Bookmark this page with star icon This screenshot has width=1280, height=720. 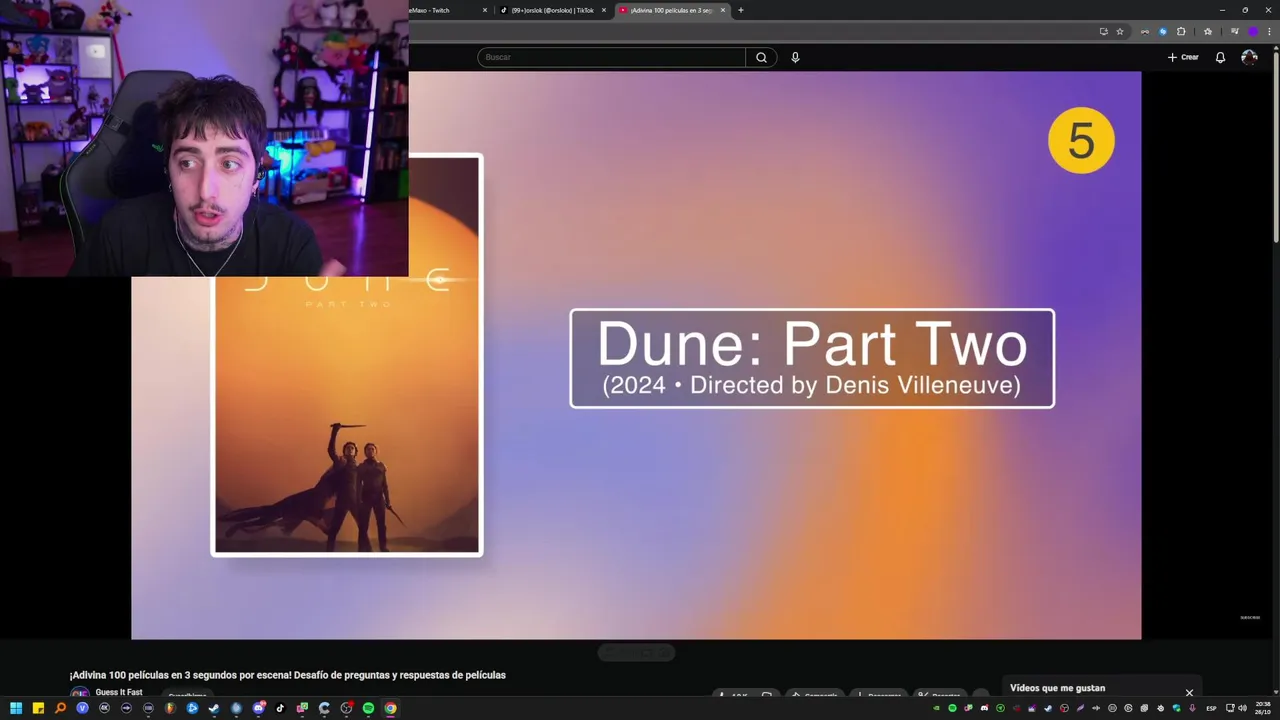pyautogui.click(x=1120, y=31)
